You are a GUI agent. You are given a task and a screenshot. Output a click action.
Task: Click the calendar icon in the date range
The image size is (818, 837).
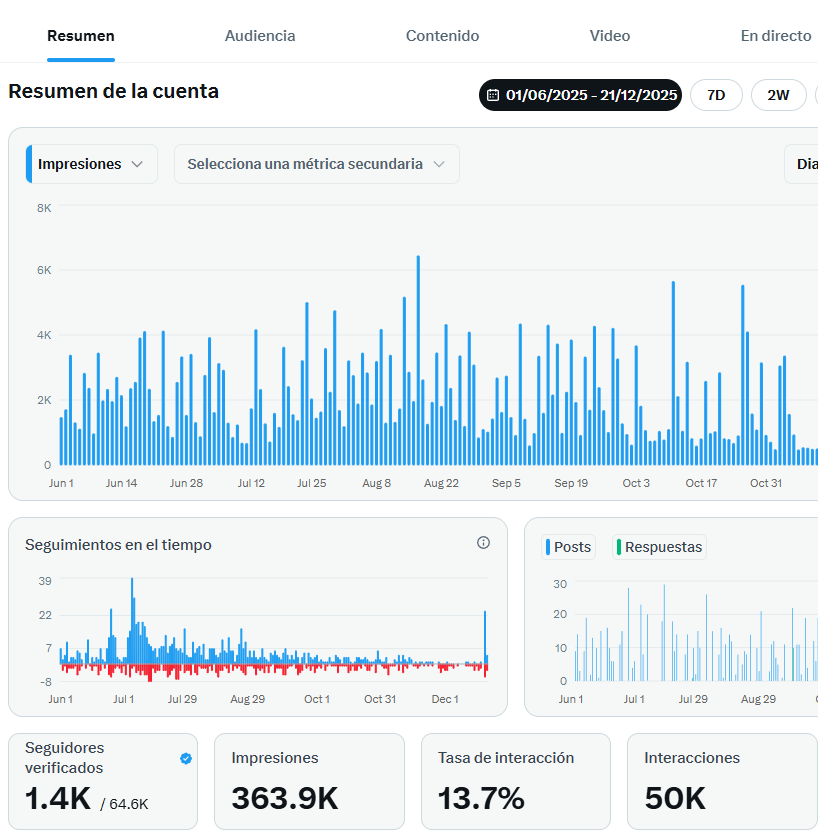(493, 96)
